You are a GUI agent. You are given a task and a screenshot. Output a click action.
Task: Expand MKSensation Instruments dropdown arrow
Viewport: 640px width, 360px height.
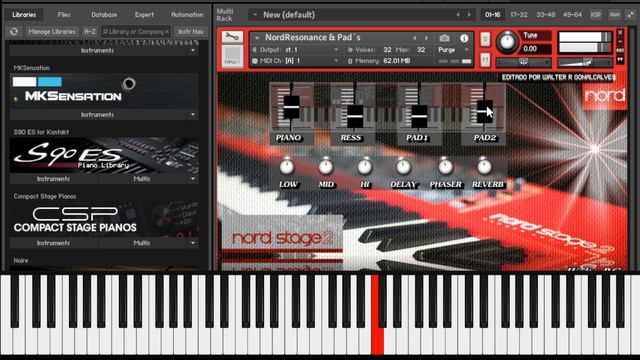point(193,115)
